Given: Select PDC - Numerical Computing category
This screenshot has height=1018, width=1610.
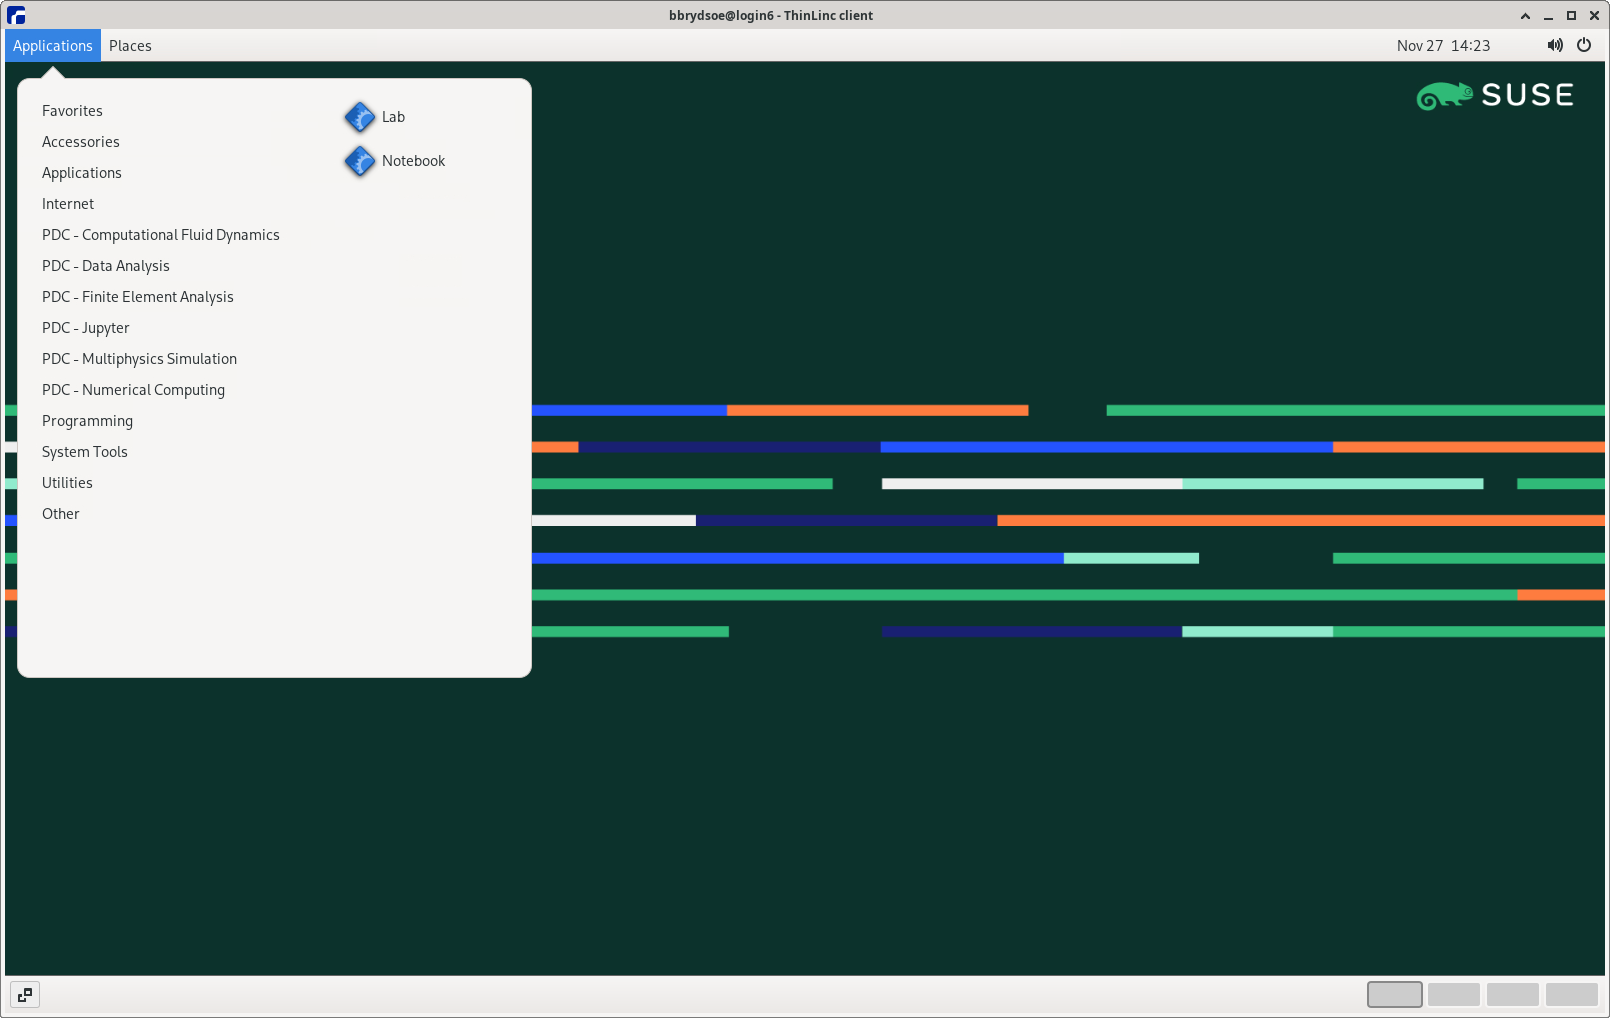Looking at the screenshot, I should pyautogui.click(x=134, y=390).
